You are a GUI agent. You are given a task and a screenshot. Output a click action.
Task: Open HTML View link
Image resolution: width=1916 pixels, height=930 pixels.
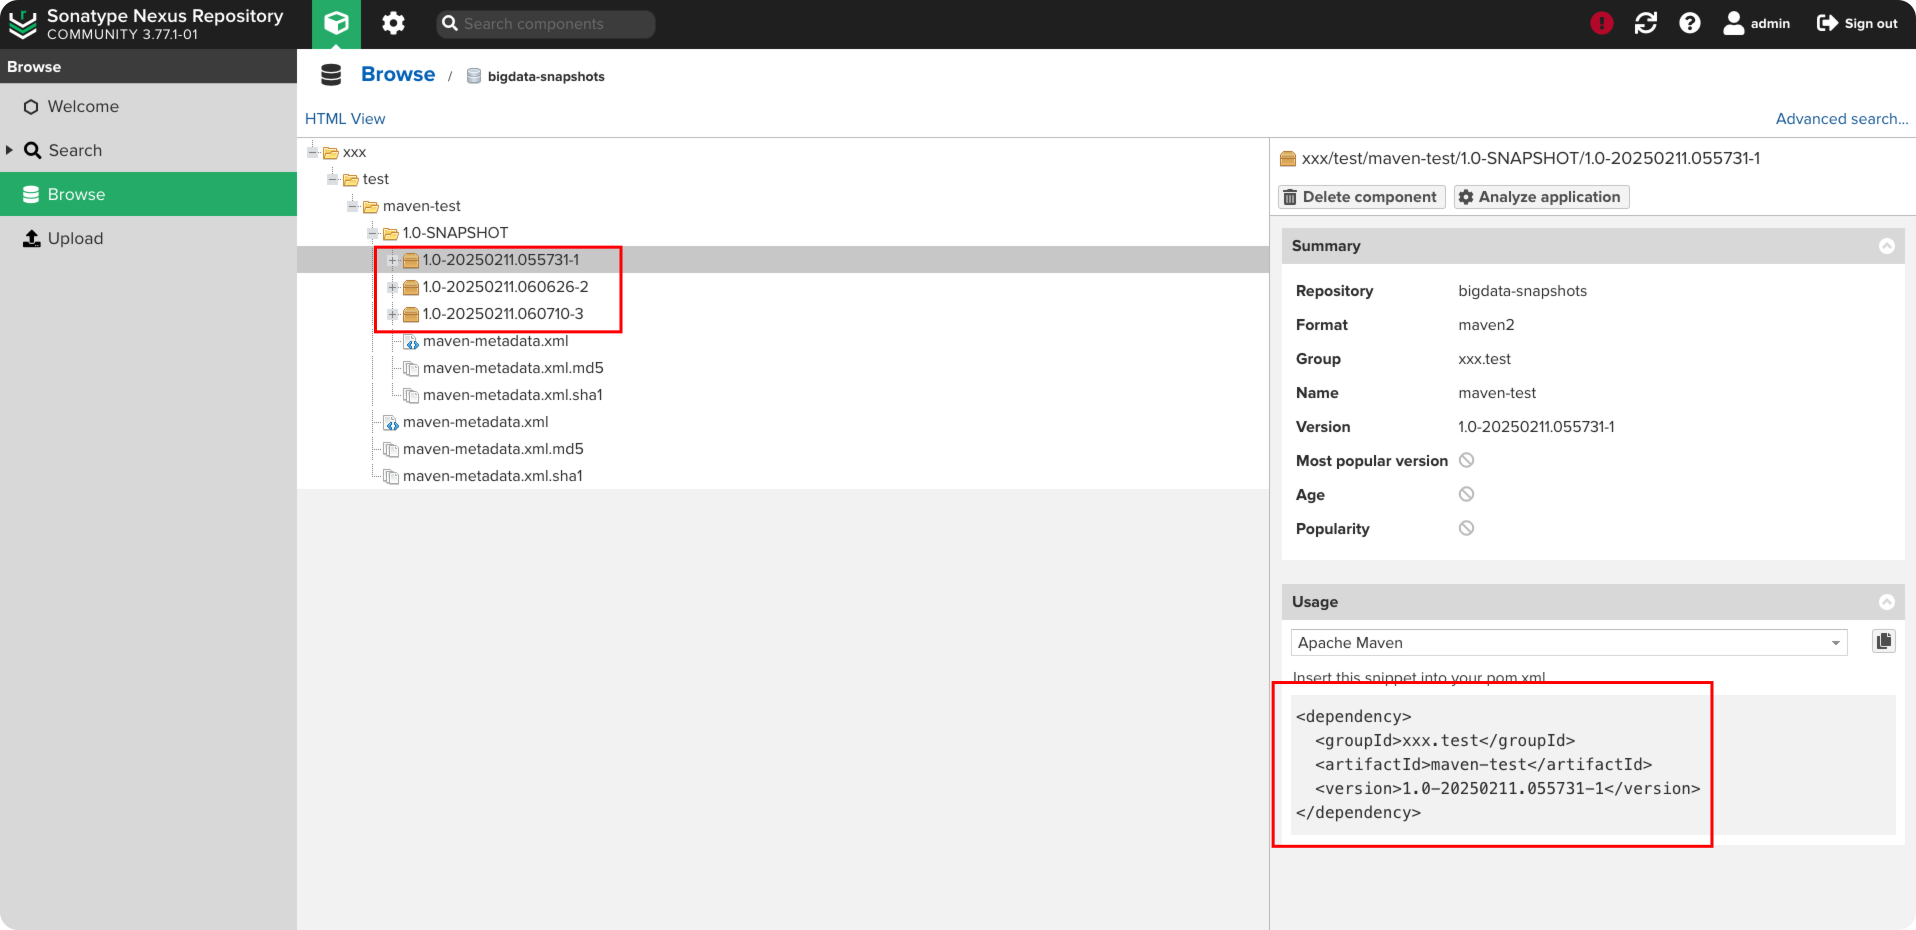[345, 118]
